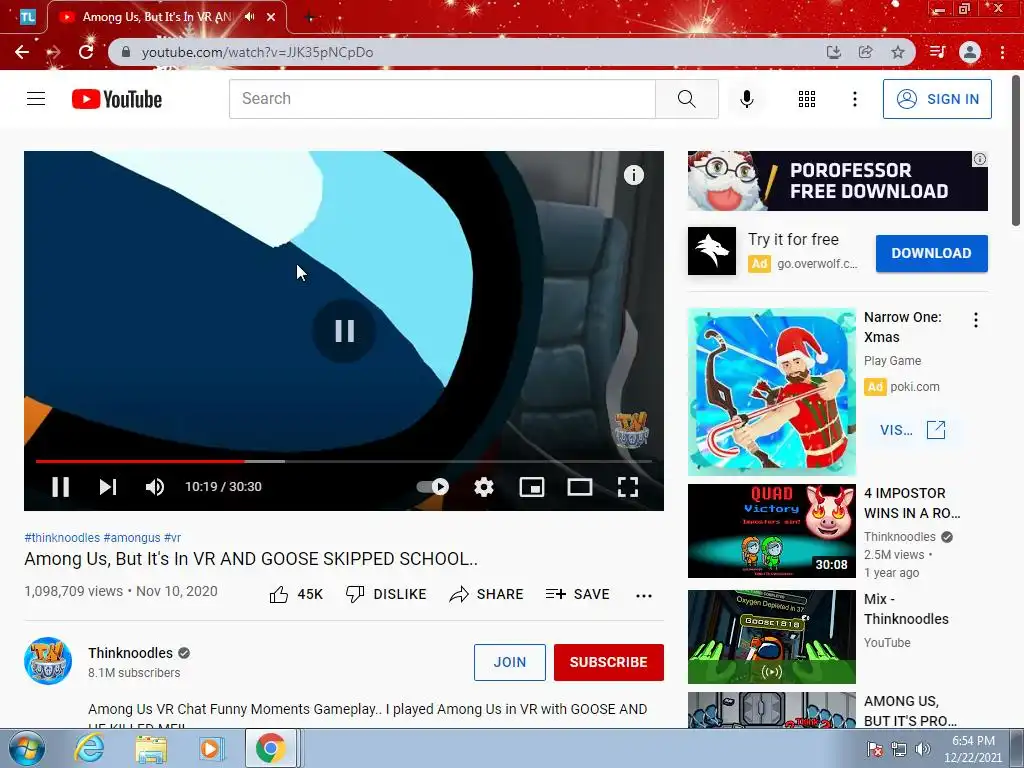Open a new browser tab
Image resolution: width=1024 pixels, height=768 pixels.
point(310,18)
